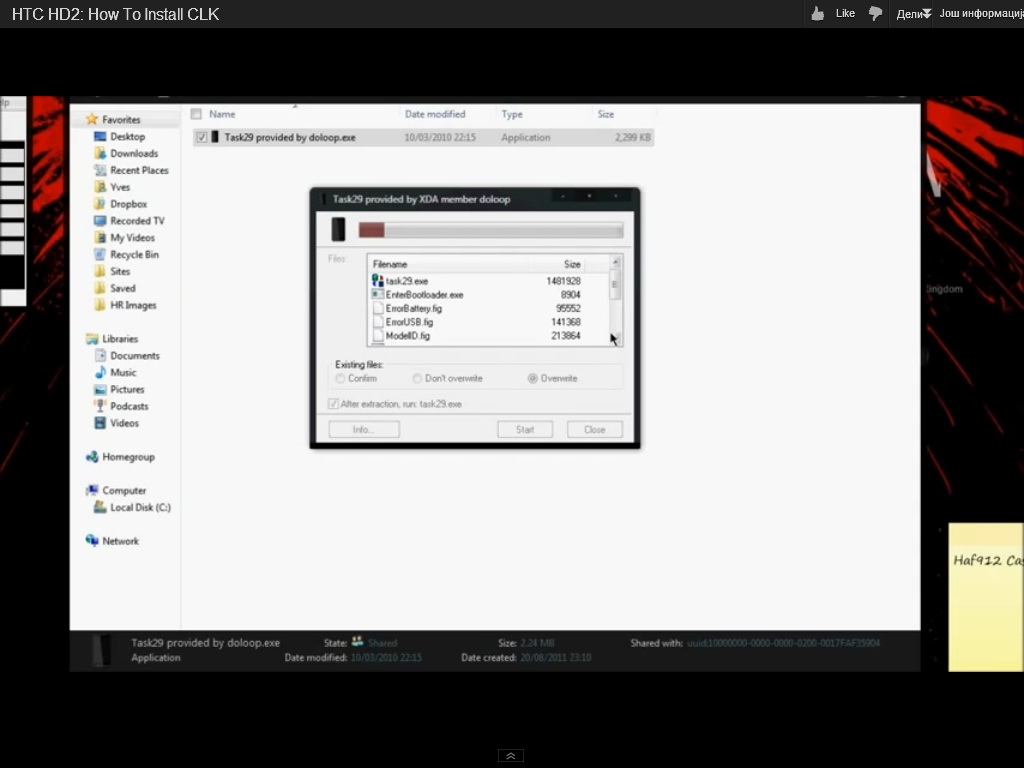1024x768 pixels.
Task: Click the Start button
Action: [x=524, y=430]
